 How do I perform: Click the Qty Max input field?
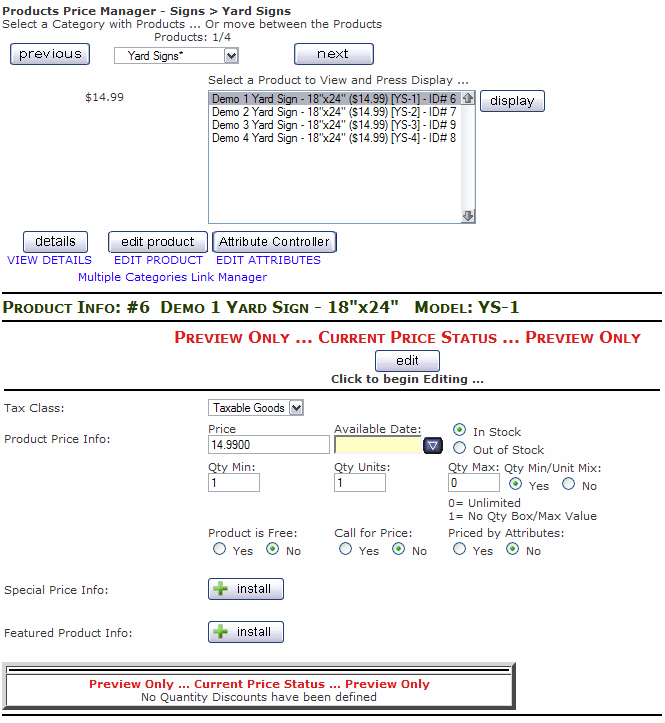pos(474,483)
